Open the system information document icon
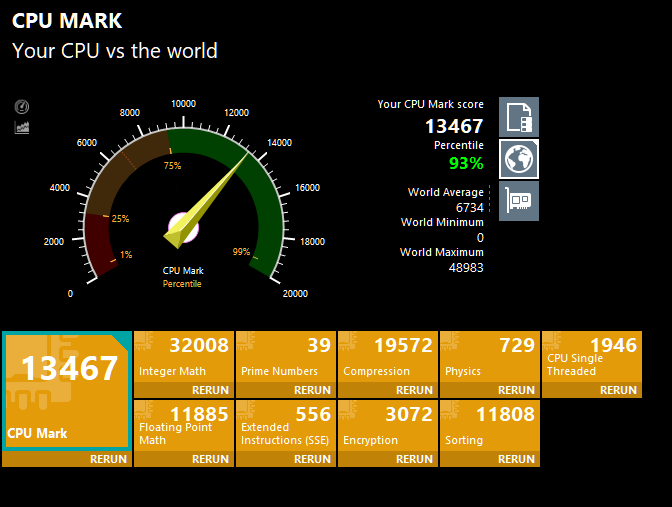672x507 pixels. (519, 117)
